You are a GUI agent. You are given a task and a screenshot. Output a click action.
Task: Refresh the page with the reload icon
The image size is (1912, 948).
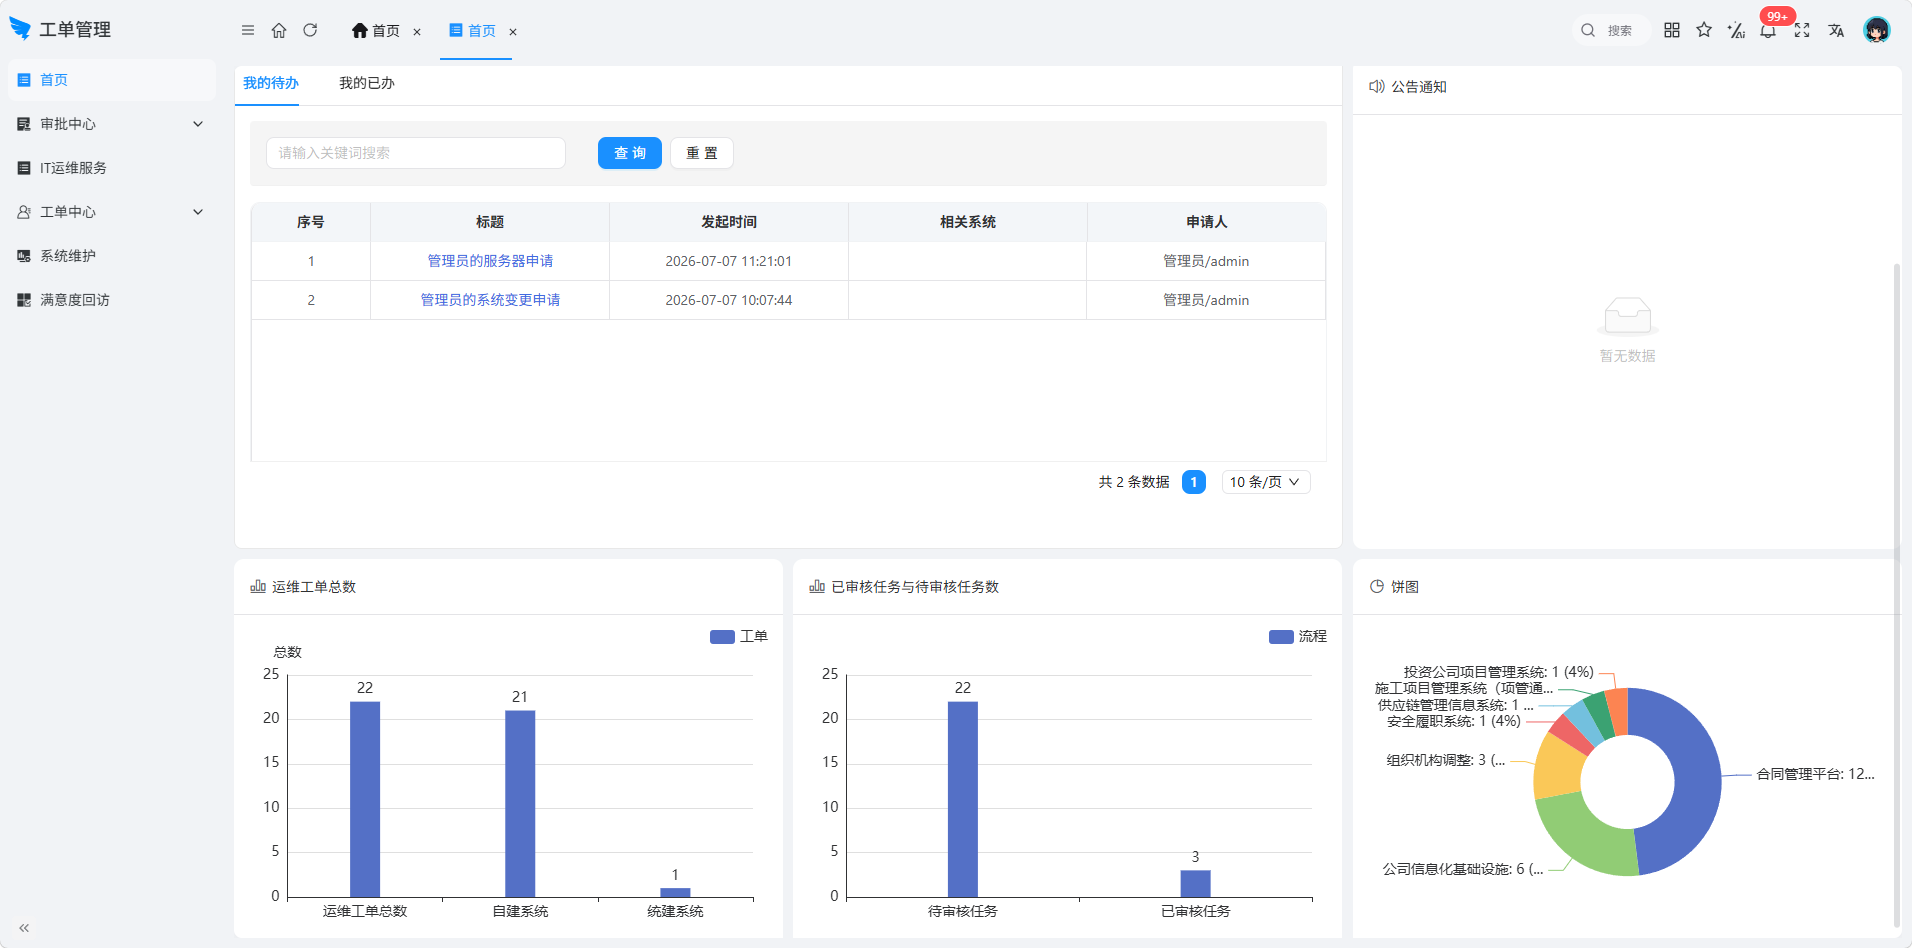(x=310, y=31)
